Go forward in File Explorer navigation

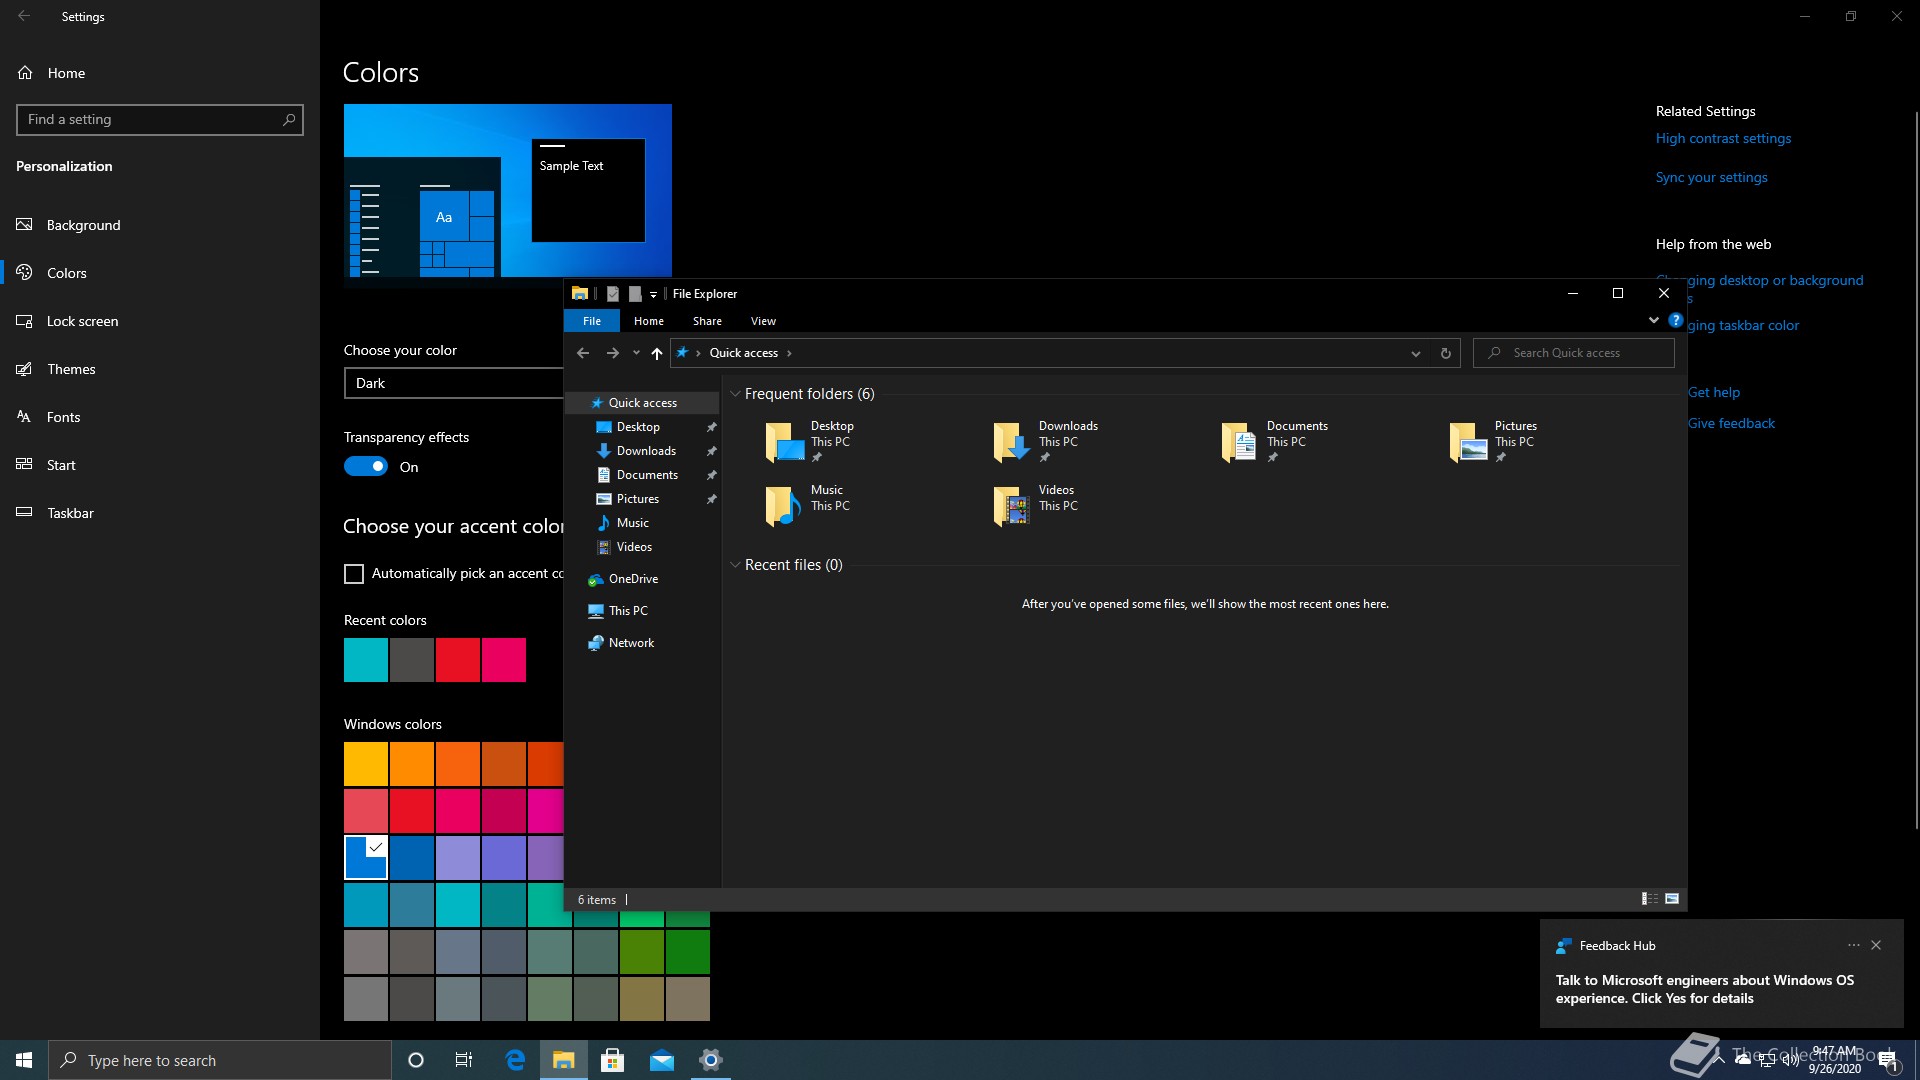click(x=612, y=353)
